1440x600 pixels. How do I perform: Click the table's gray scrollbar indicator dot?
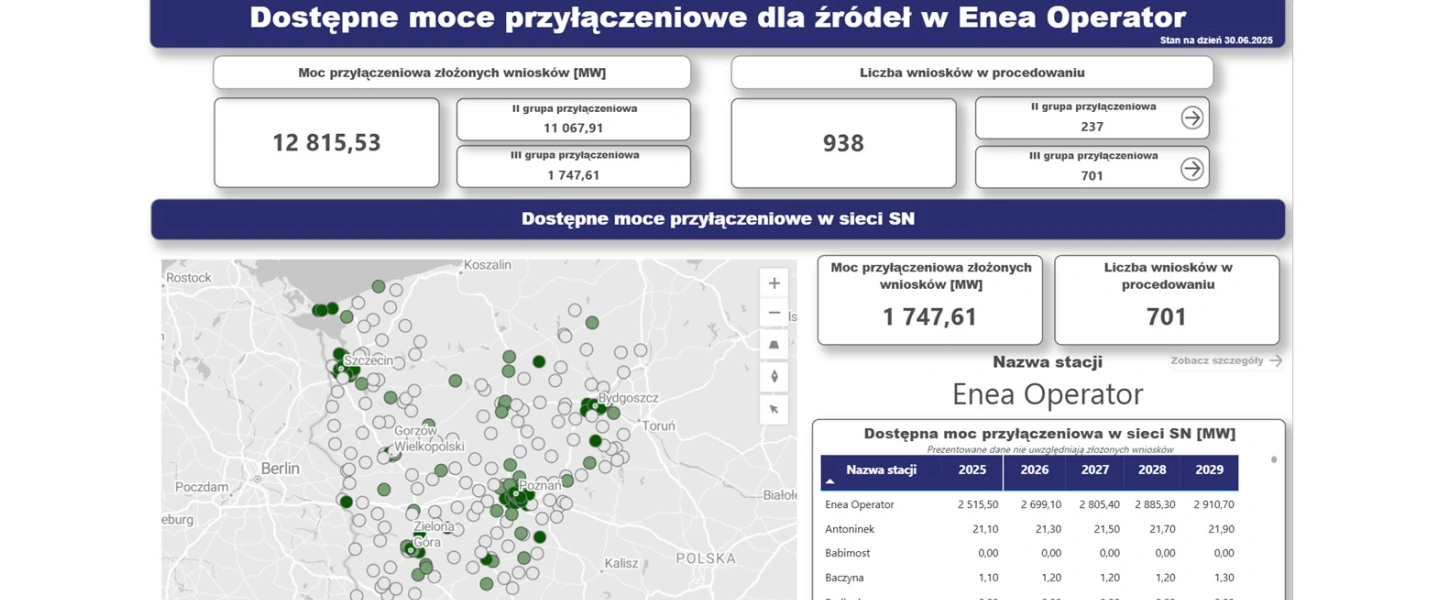(x=1272, y=458)
